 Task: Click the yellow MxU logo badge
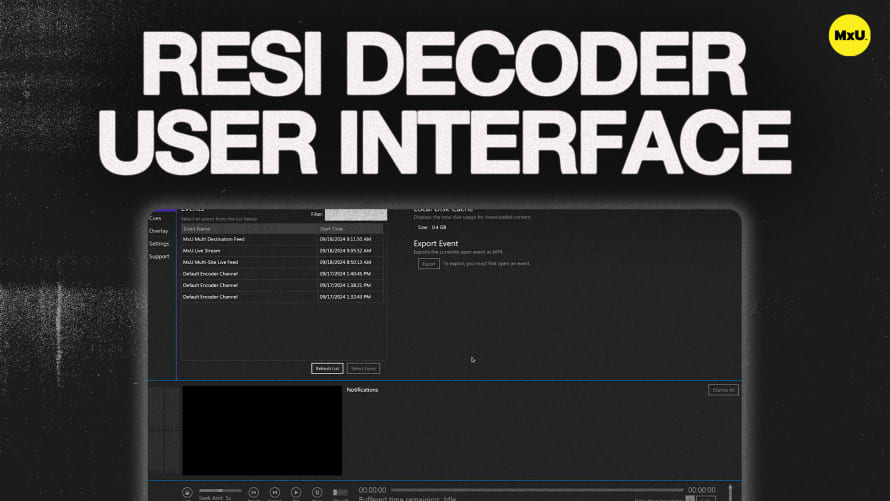[849, 35]
